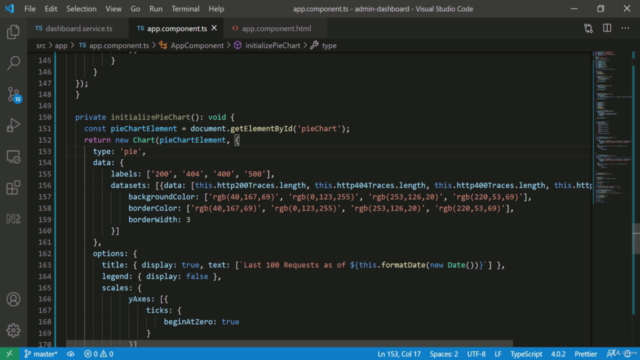Screen dimensions: 640x360
Task: Change indentation via Spaces: 2
Action: click(x=444, y=354)
